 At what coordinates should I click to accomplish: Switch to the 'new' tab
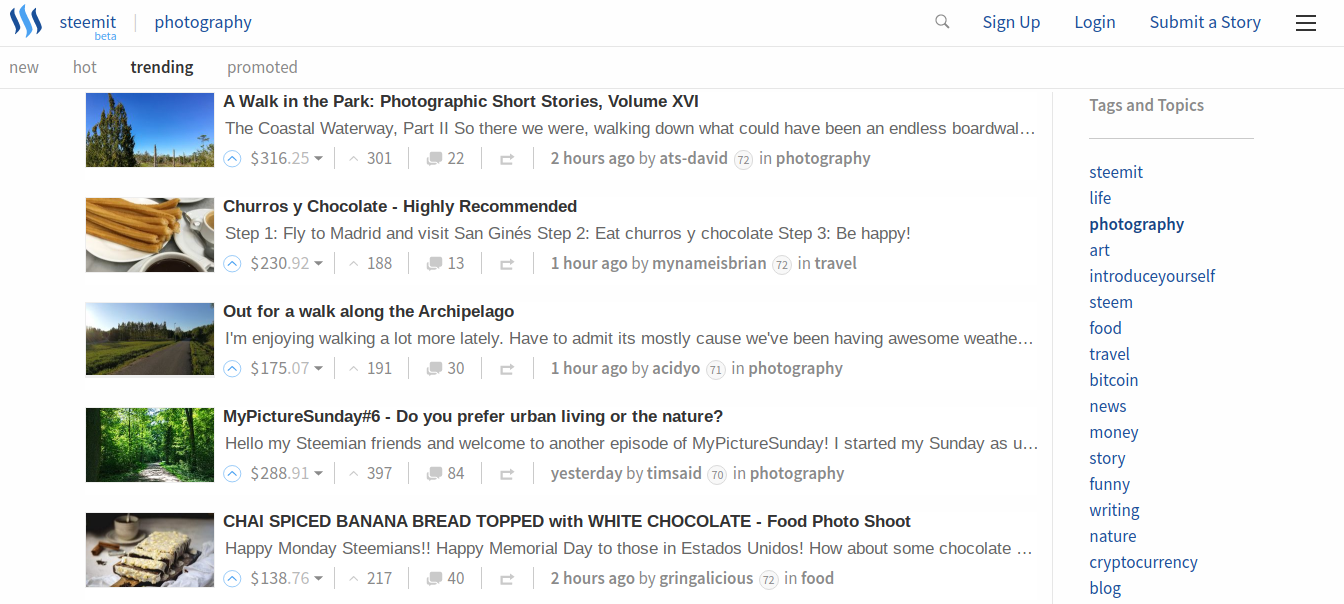point(24,67)
